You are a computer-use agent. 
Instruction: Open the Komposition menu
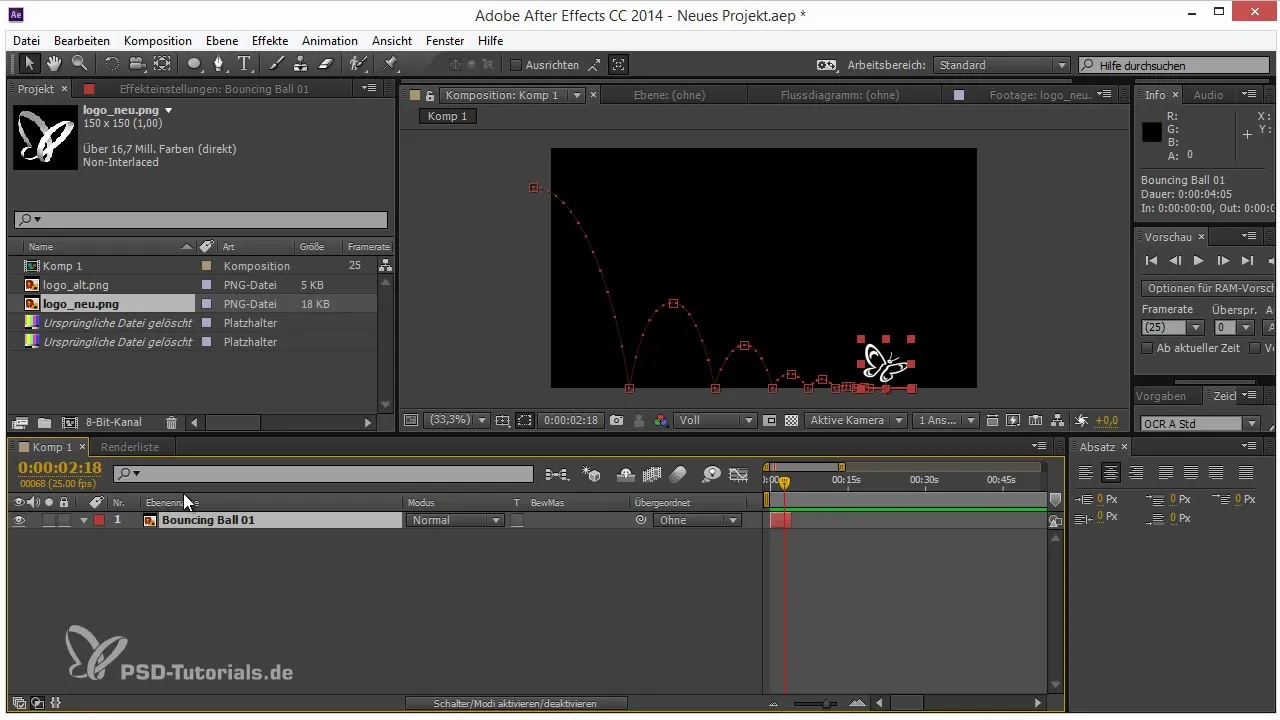pos(158,41)
